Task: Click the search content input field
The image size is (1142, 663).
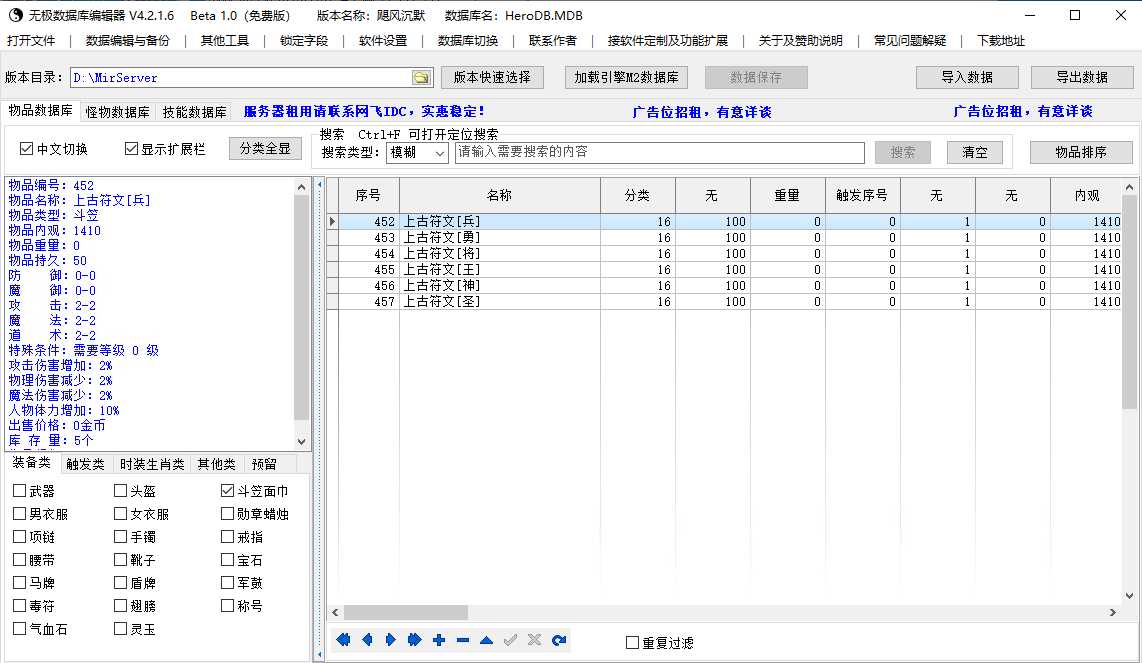Action: click(659, 152)
